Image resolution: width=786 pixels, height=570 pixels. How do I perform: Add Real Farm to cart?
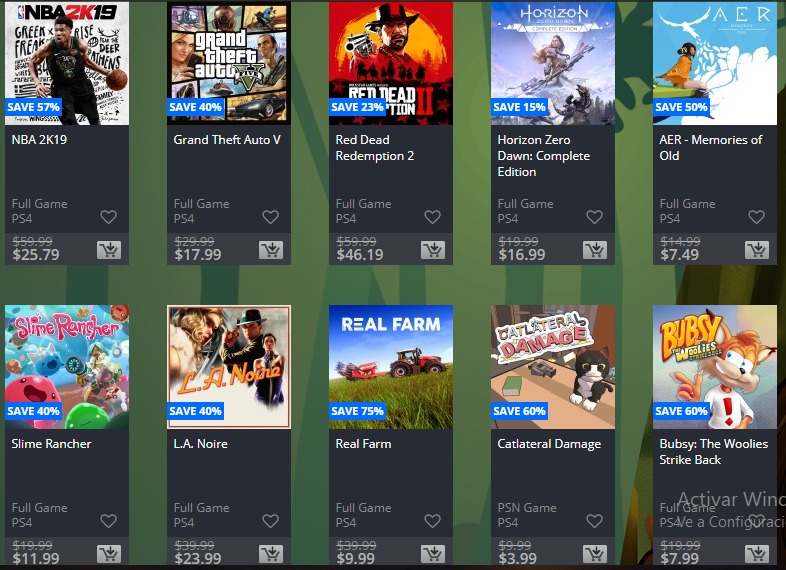click(x=433, y=554)
